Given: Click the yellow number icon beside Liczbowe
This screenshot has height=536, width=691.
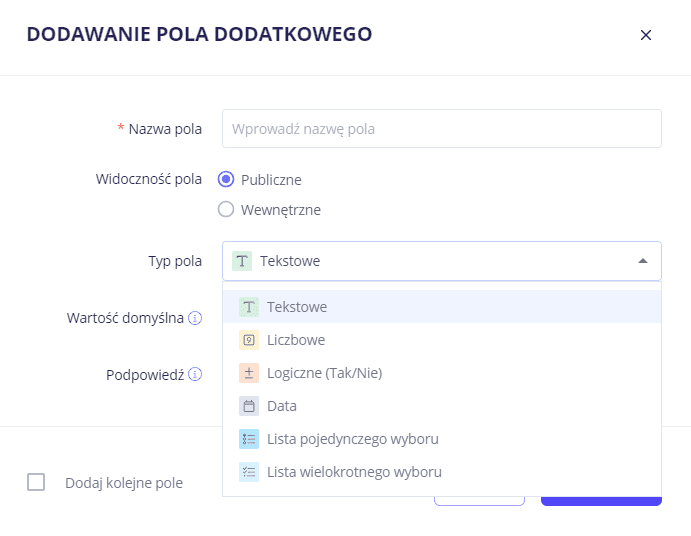Looking at the screenshot, I should click(x=249, y=340).
